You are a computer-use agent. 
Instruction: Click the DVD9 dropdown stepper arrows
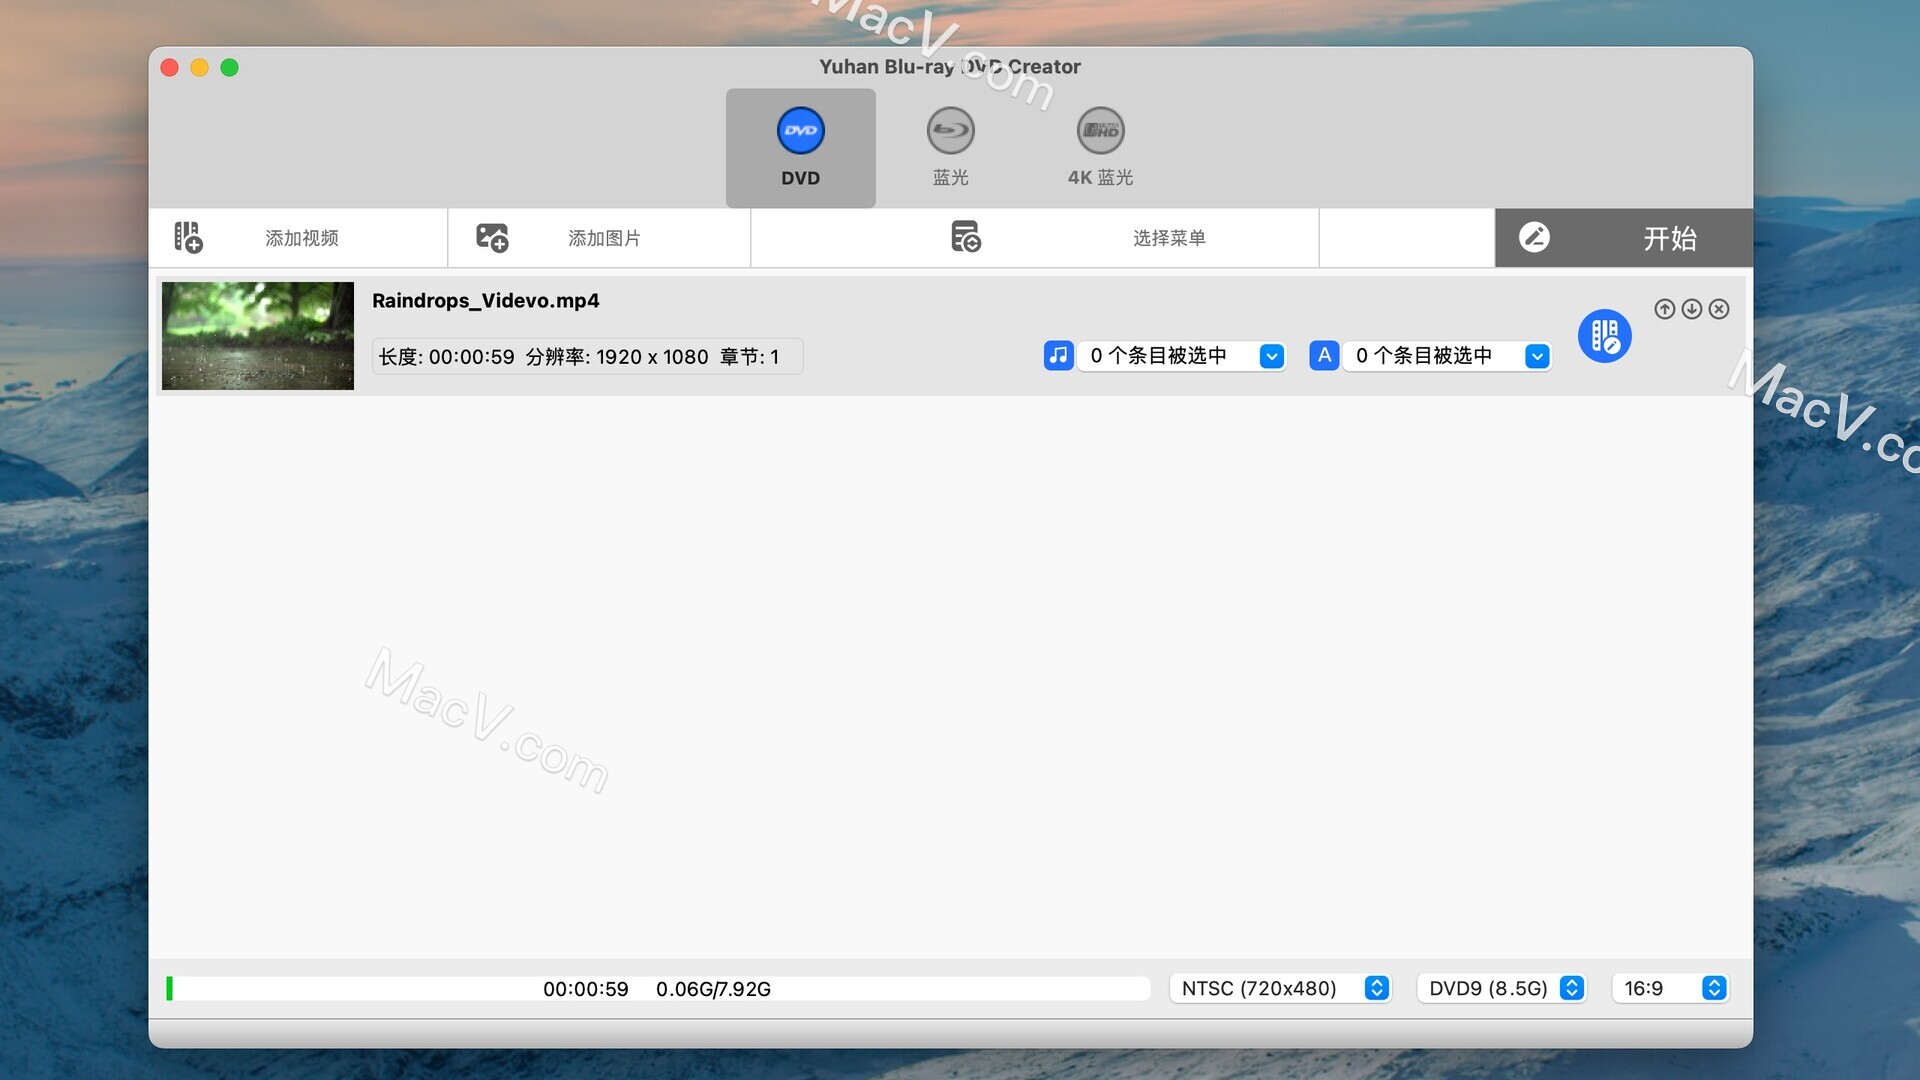pyautogui.click(x=1572, y=988)
